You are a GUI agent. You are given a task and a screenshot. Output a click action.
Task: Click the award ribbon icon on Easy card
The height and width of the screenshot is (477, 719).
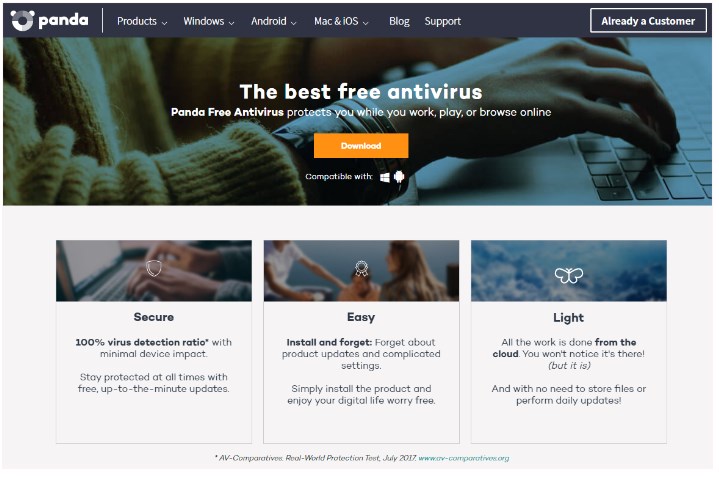tap(361, 268)
